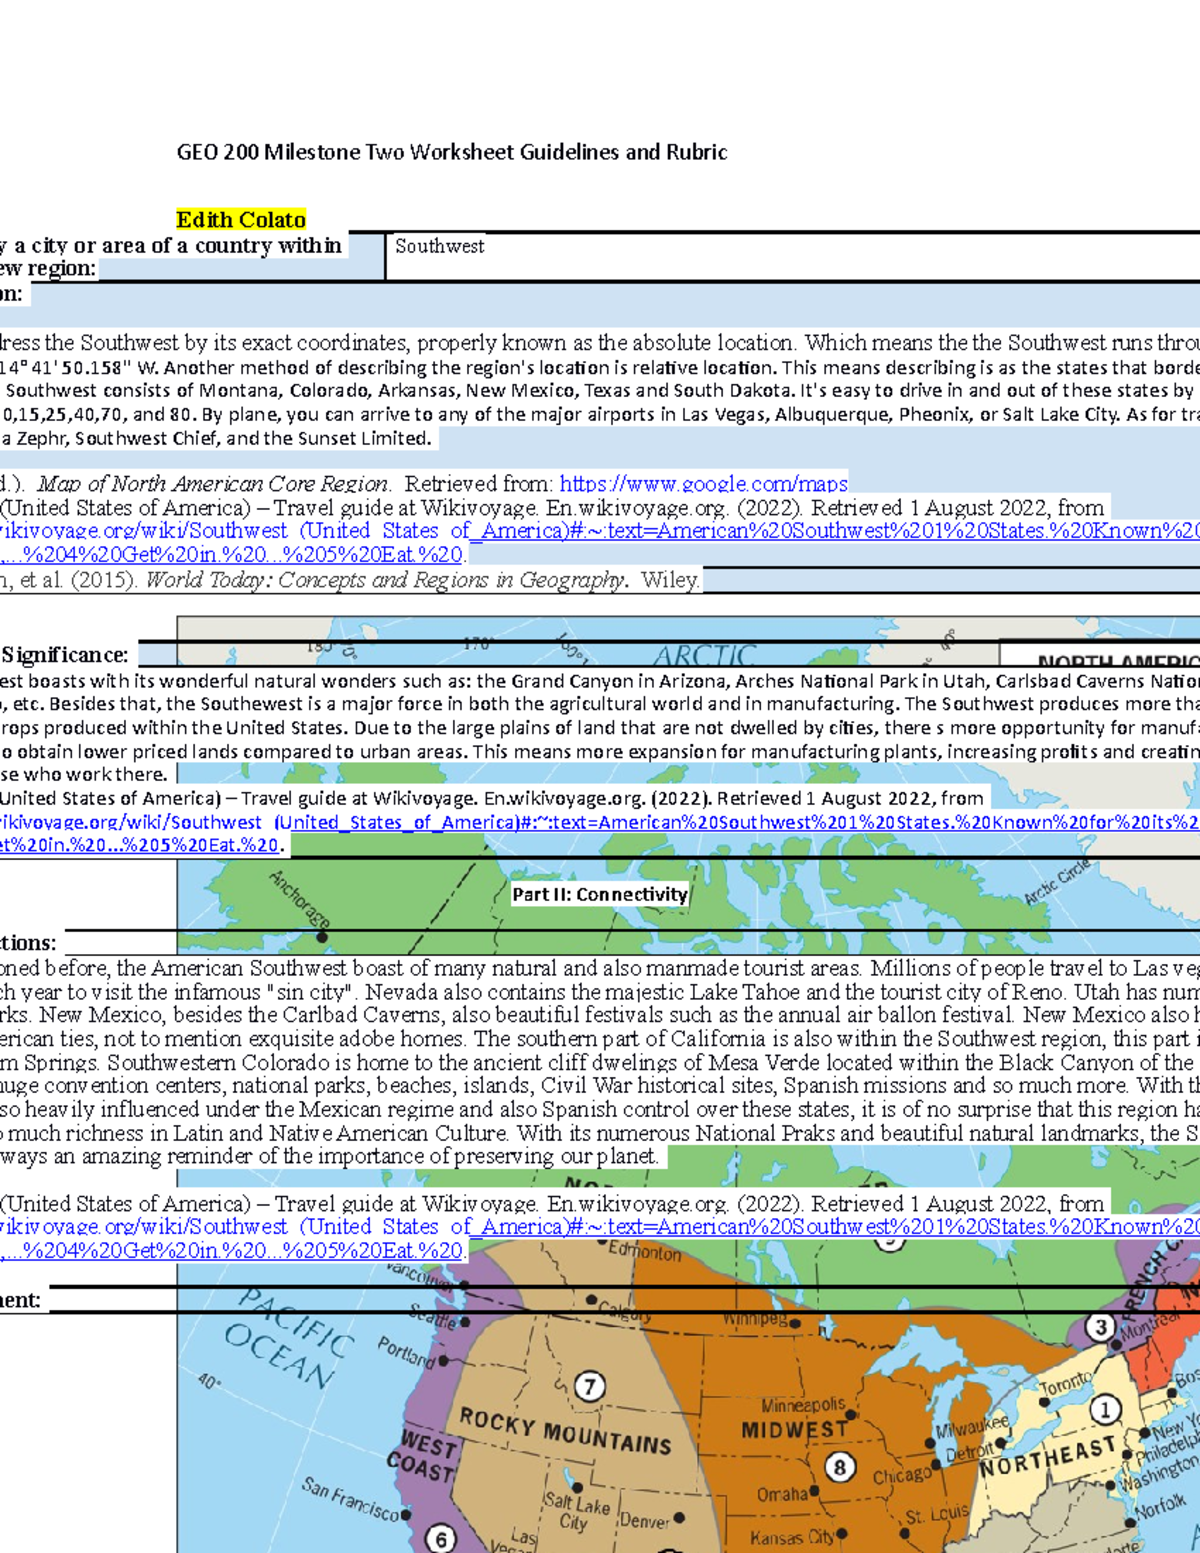Select the Part II: Connectivity heading

click(x=598, y=894)
